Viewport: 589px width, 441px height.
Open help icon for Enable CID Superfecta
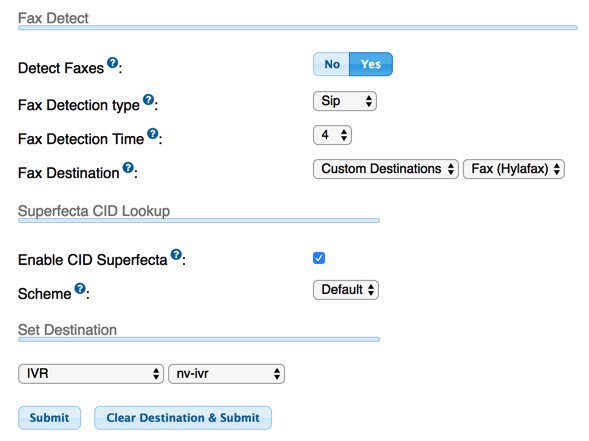[176, 254]
